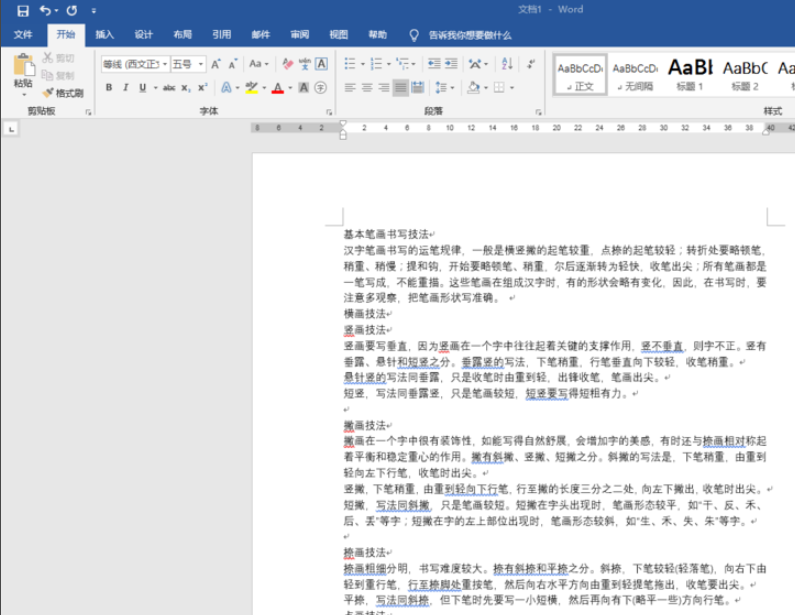Open the 布局 (Layout) ribbon tab
The width and height of the screenshot is (795, 615).
[182, 35]
